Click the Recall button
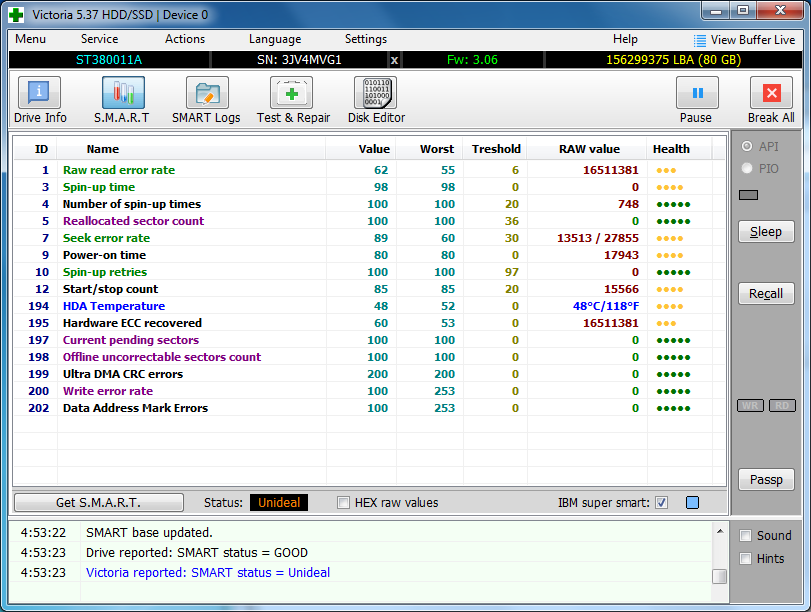The height and width of the screenshot is (612, 811). (x=766, y=294)
